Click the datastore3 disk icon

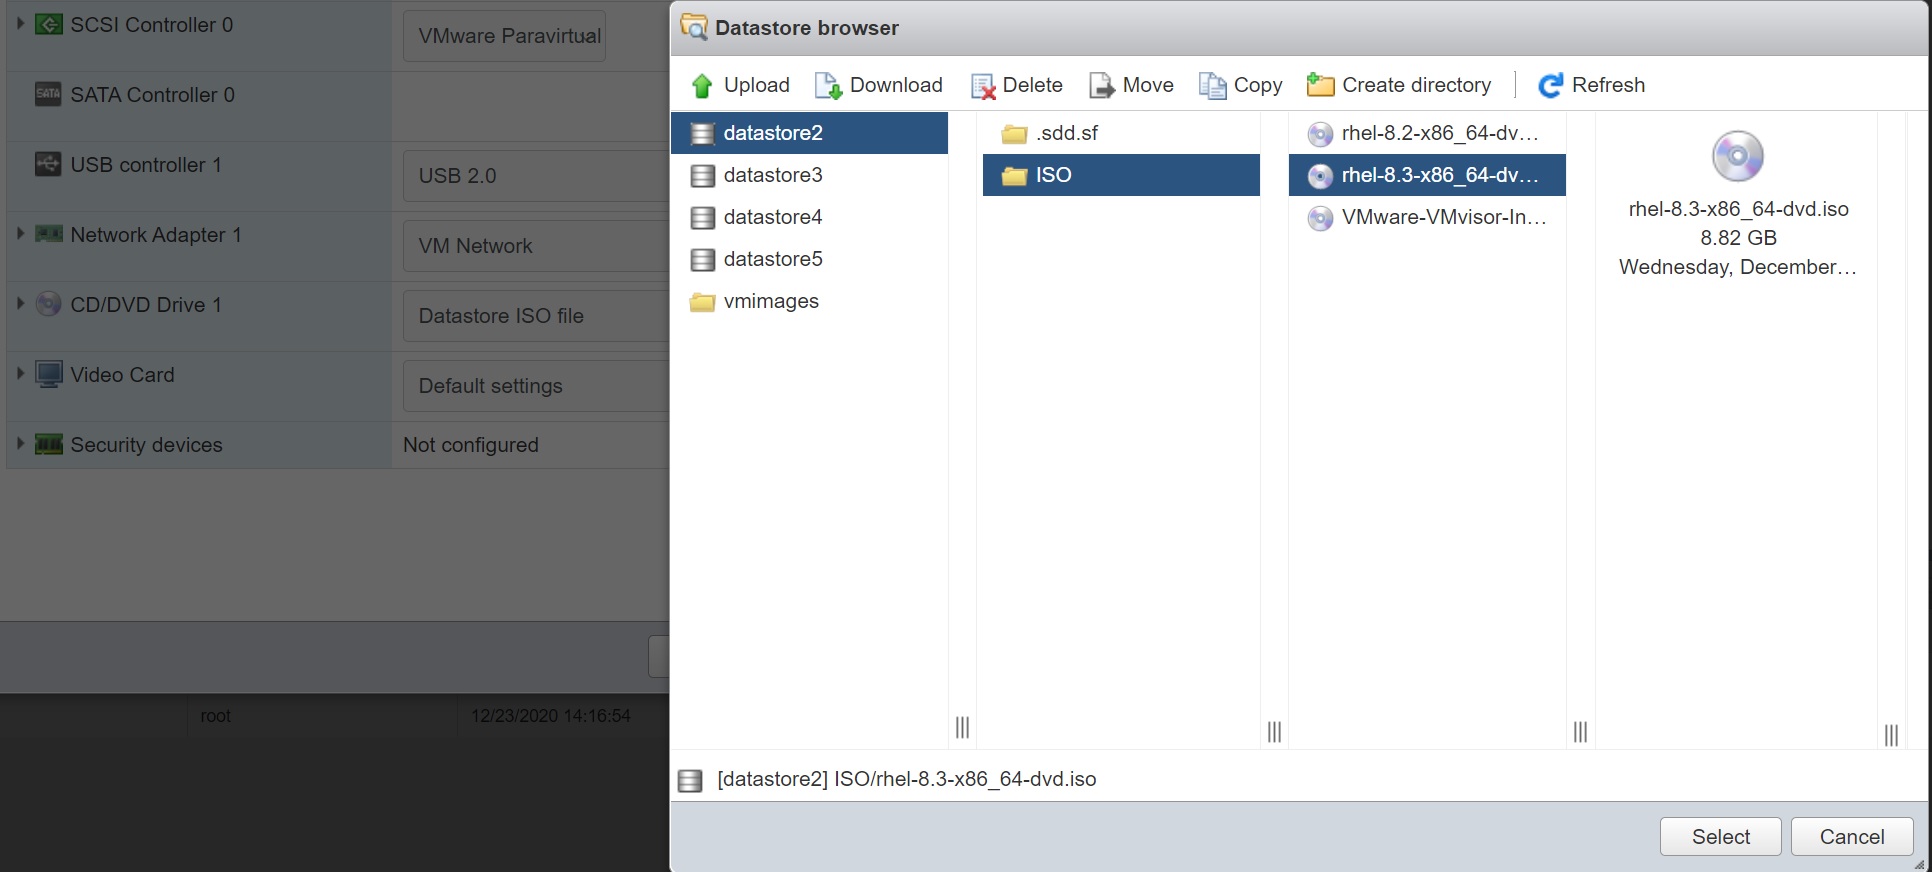click(x=703, y=176)
